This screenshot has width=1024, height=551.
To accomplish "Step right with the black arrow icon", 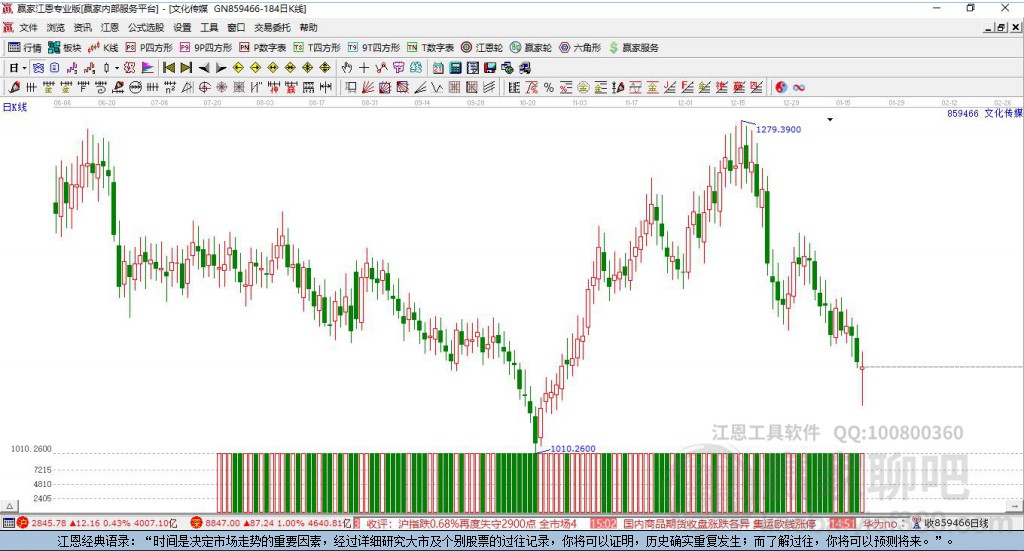I will 219,68.
